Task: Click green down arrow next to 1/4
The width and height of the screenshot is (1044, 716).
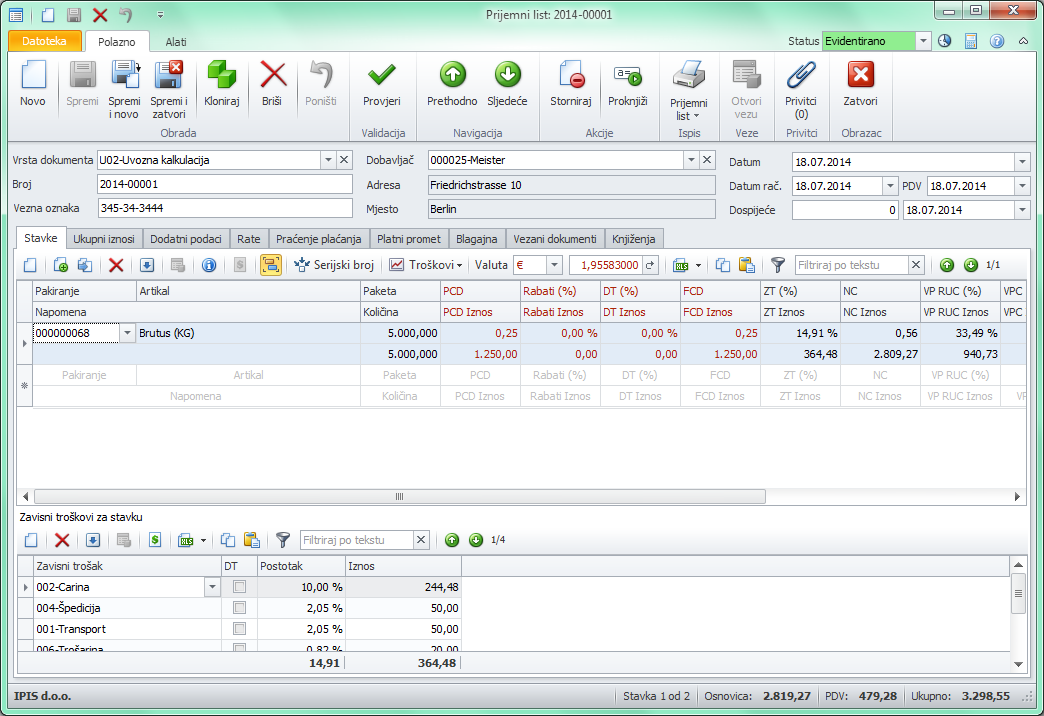Action: pyautogui.click(x=476, y=540)
